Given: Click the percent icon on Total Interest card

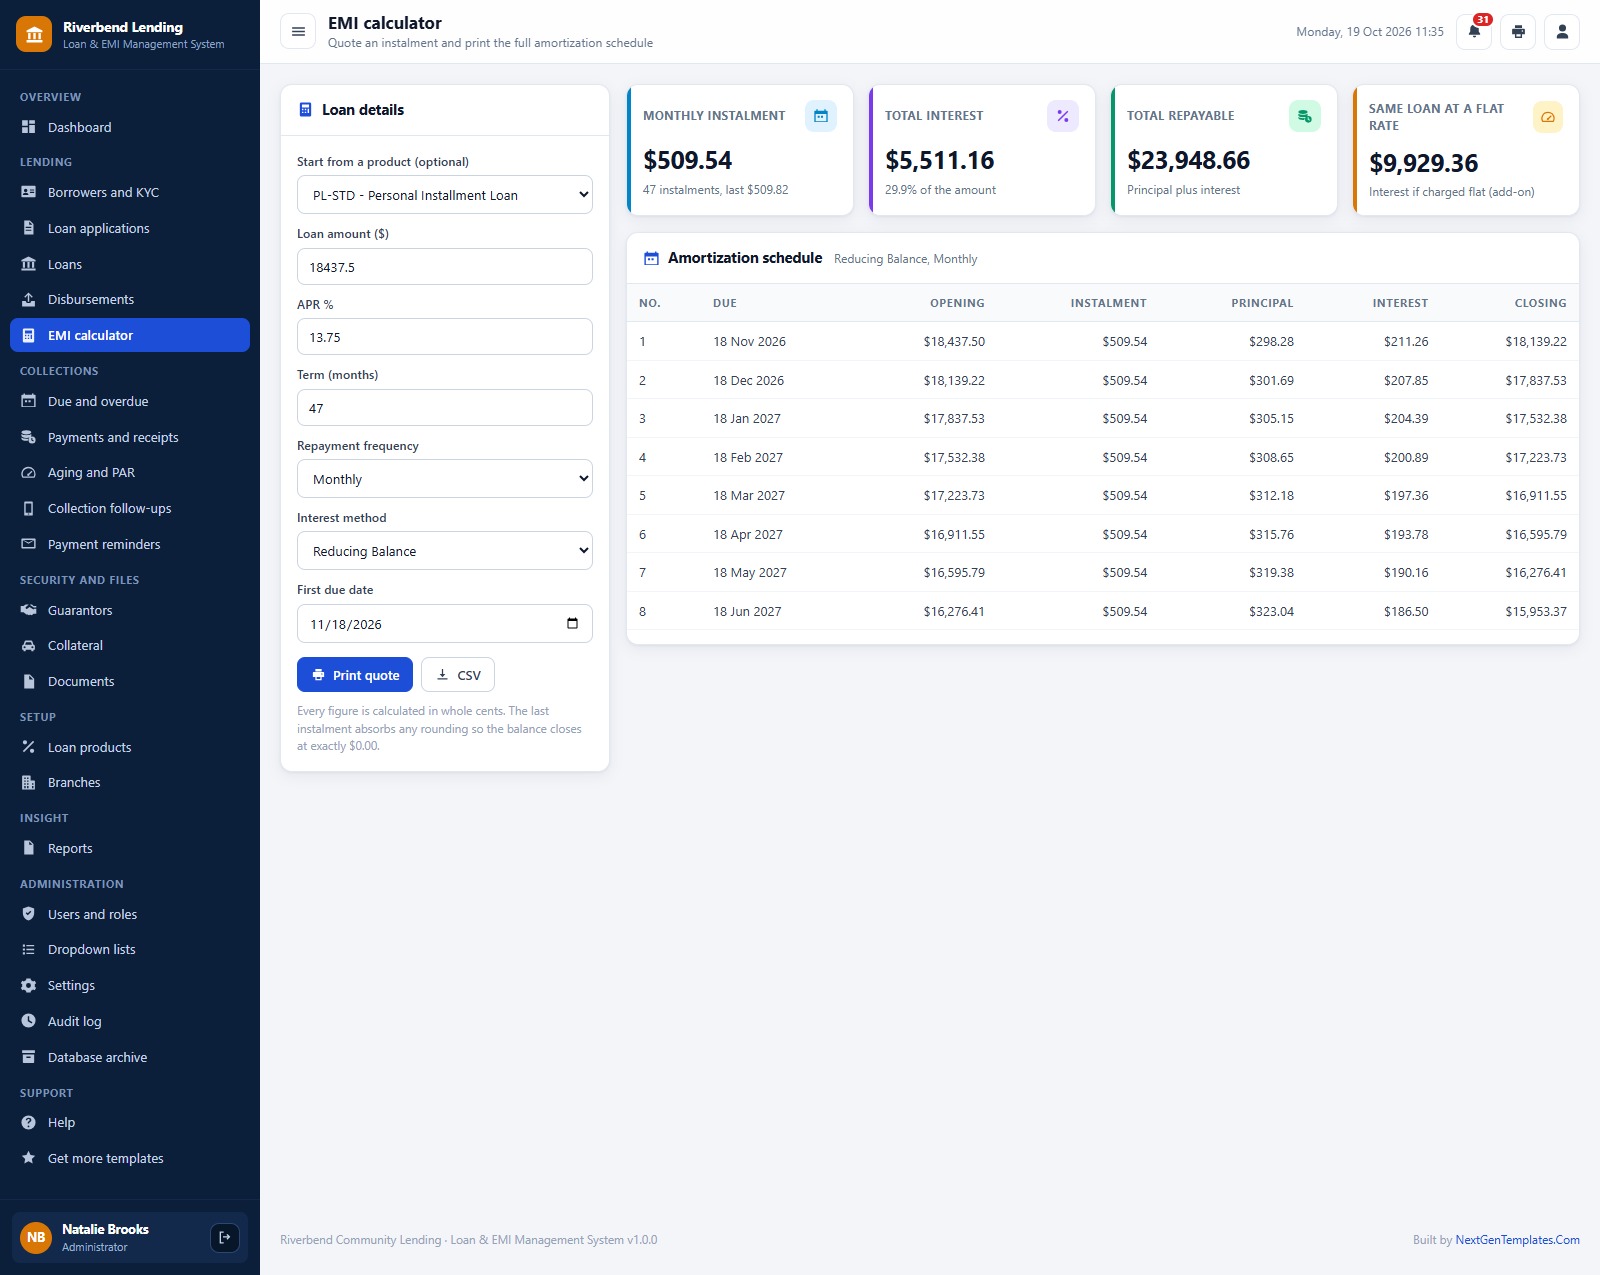Looking at the screenshot, I should (x=1063, y=116).
